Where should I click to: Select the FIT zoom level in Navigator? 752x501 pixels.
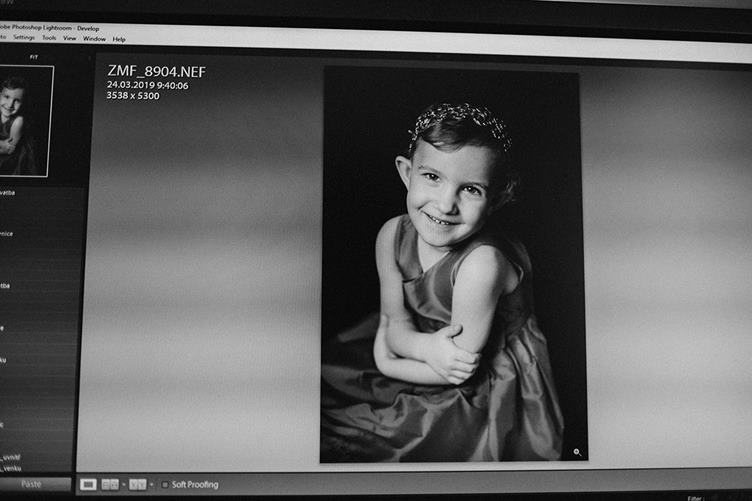coord(34,57)
